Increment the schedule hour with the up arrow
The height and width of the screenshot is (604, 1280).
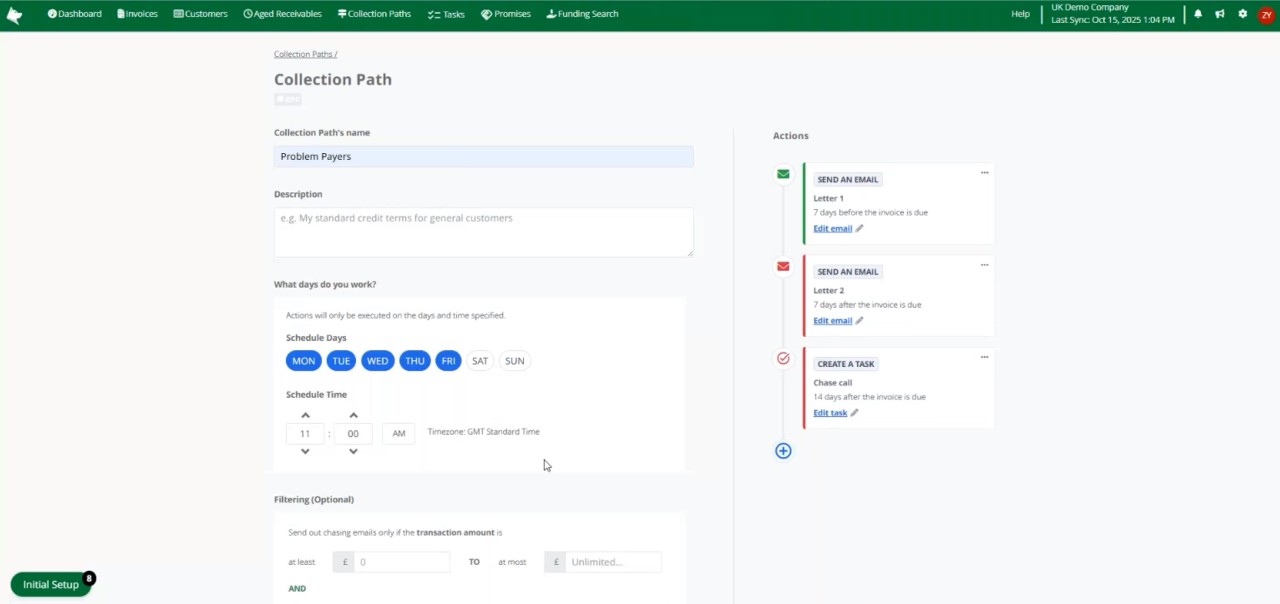point(305,415)
